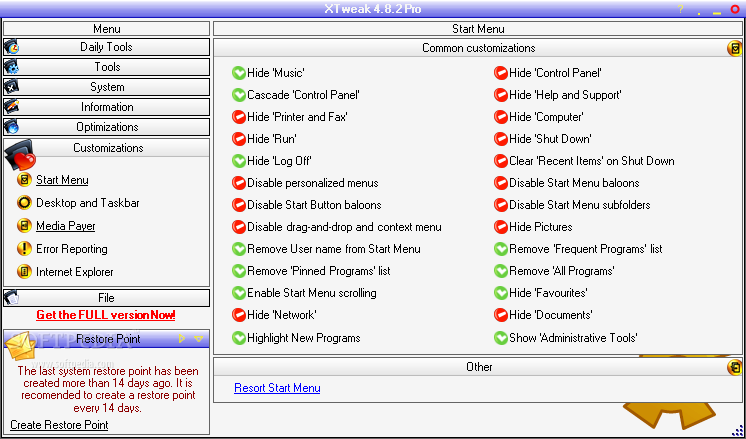Viewport: 746px width, 439px height.
Task: Click Get the FULL version Now link
Action: pyautogui.click(x=106, y=315)
